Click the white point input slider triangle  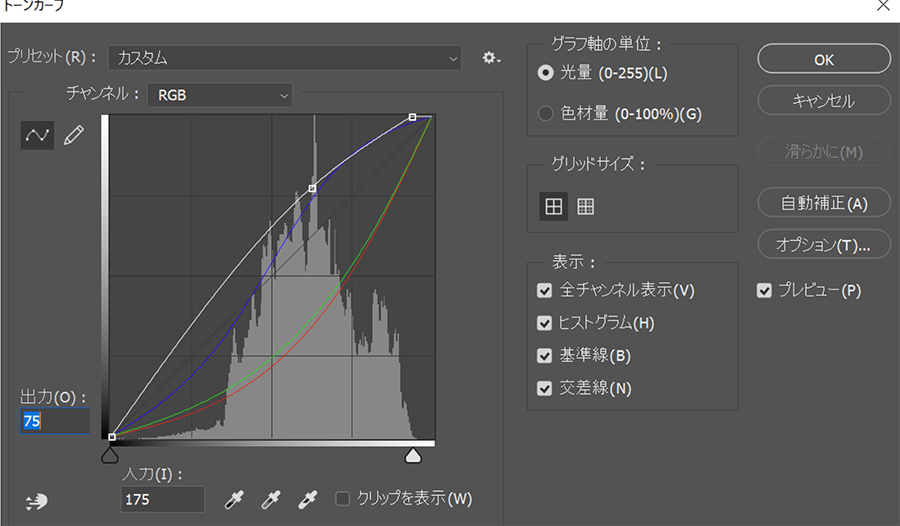(x=413, y=455)
